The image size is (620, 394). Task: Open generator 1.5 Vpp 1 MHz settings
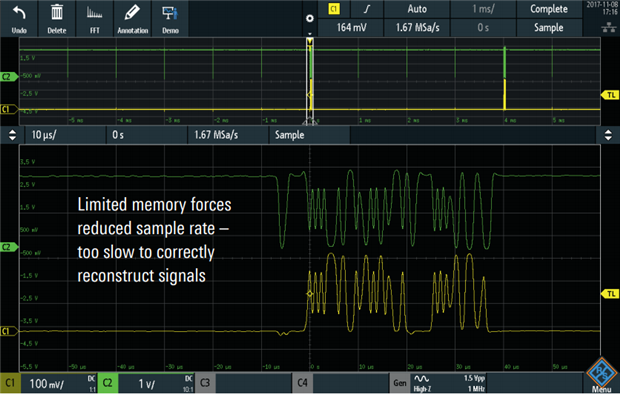tap(449, 383)
